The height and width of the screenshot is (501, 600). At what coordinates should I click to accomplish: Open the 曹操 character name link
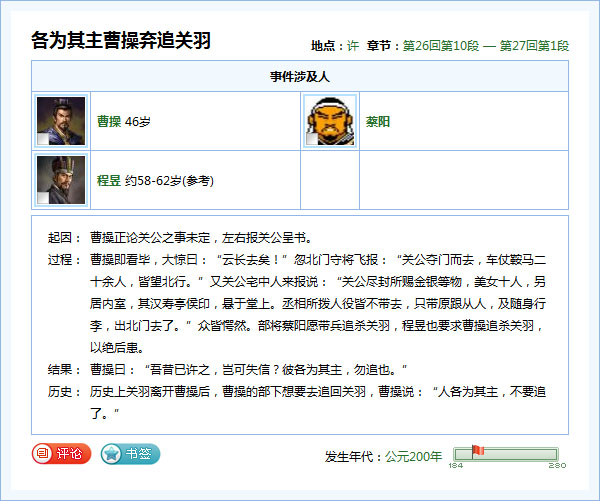[109, 121]
